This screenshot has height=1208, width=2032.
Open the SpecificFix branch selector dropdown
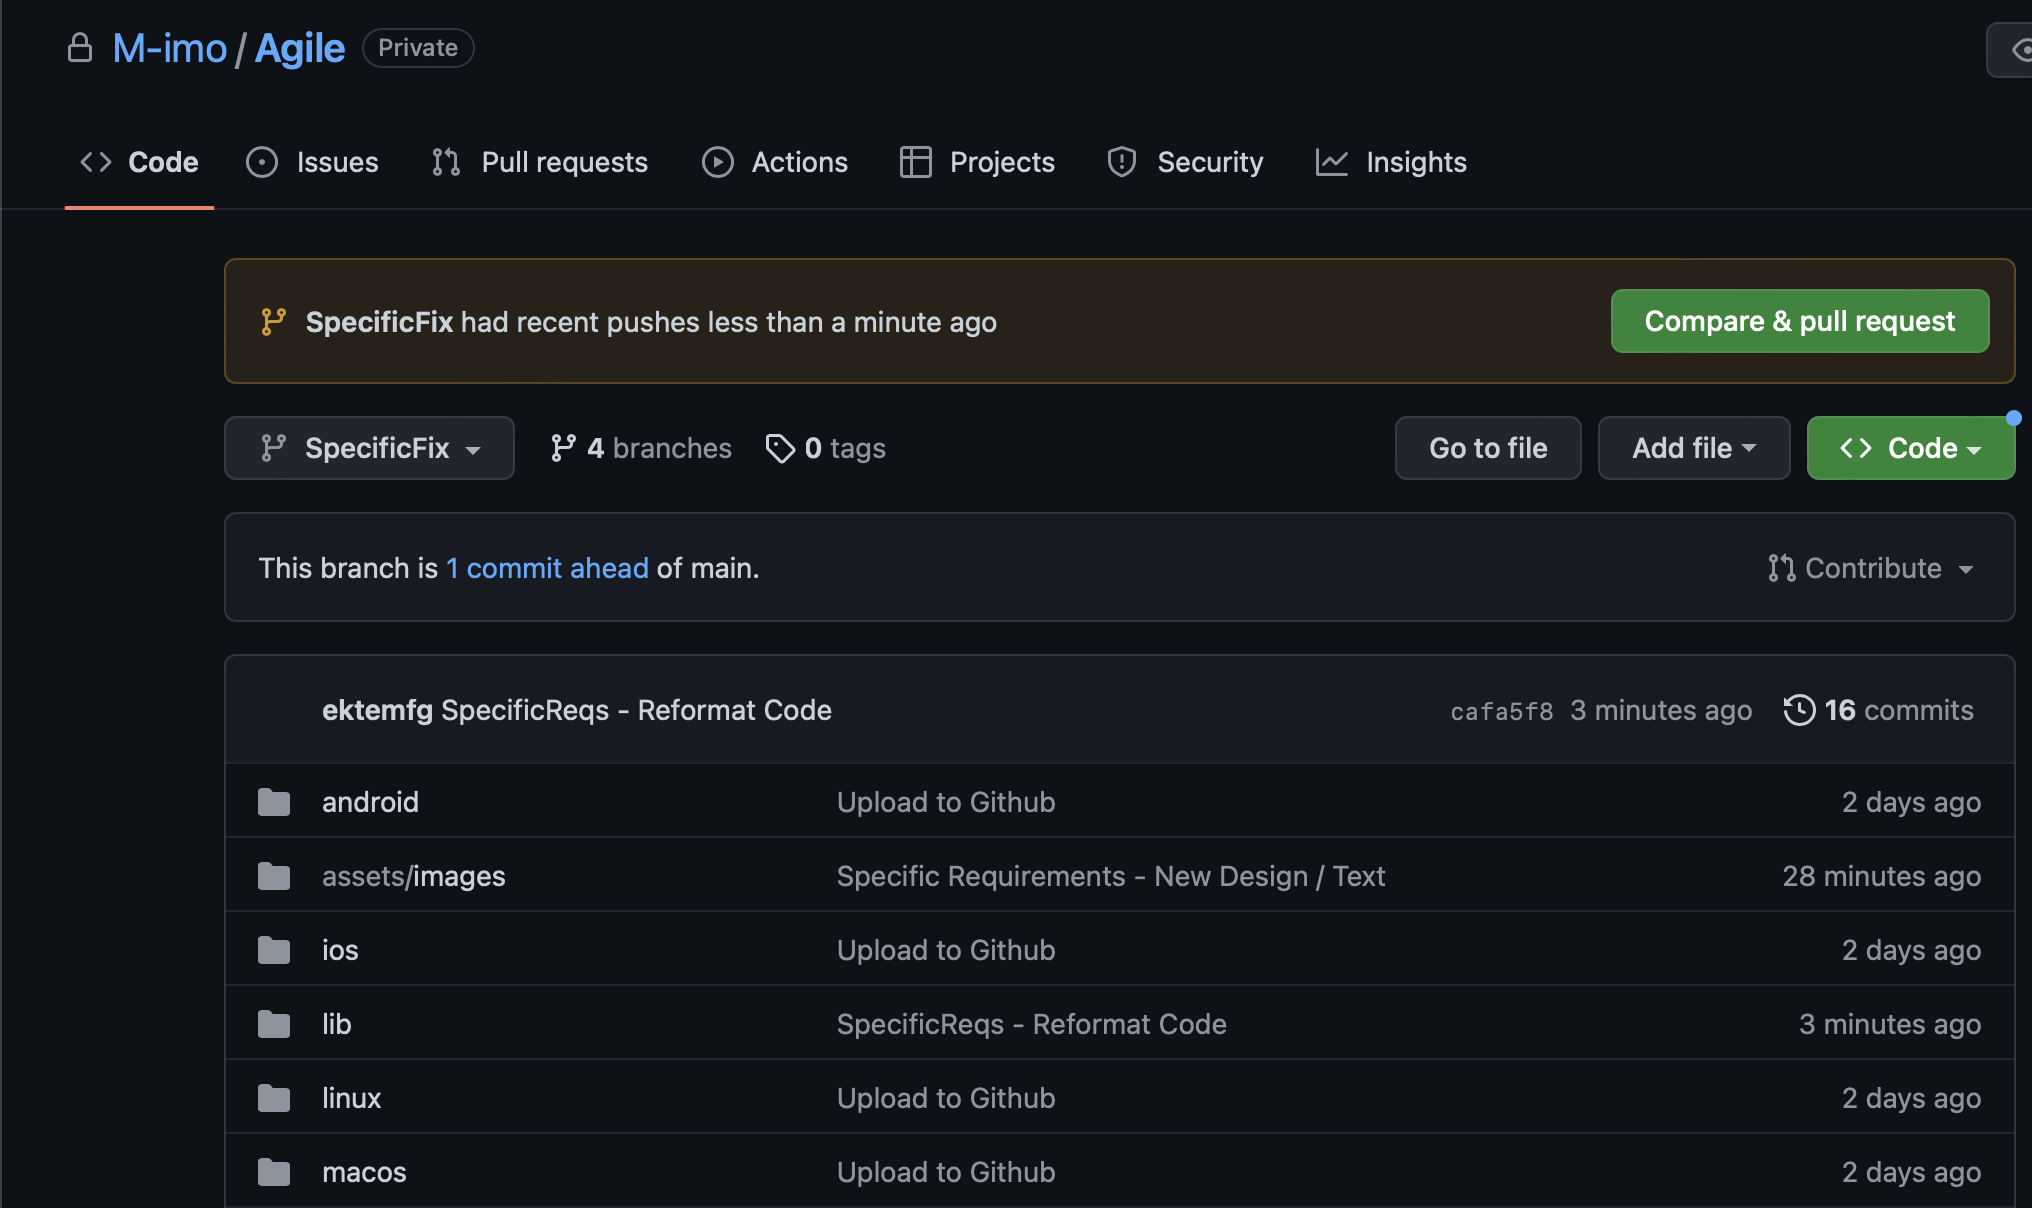(x=369, y=448)
